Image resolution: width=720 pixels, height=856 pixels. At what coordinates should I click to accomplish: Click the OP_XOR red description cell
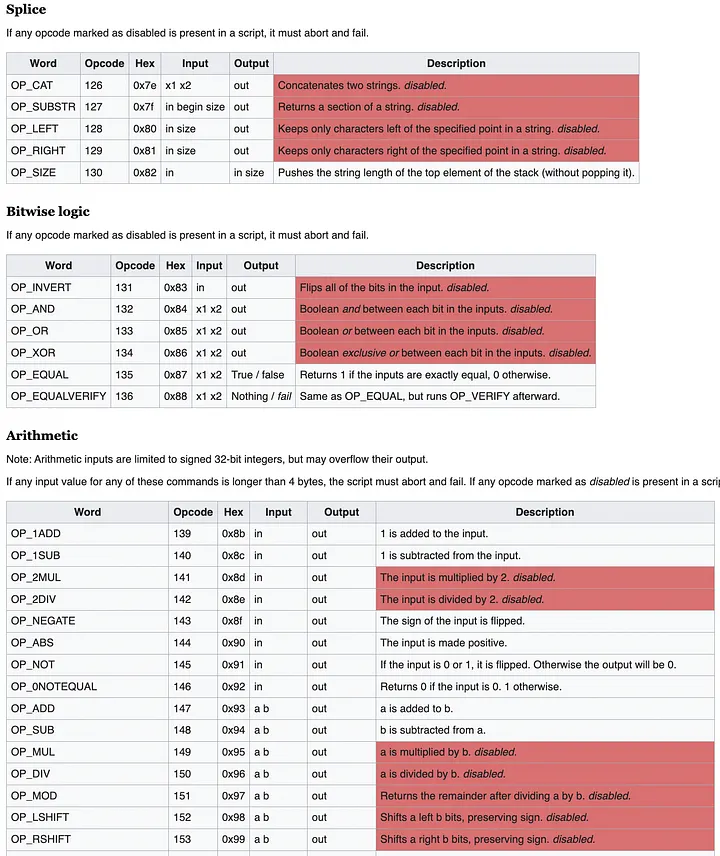[x=445, y=353]
